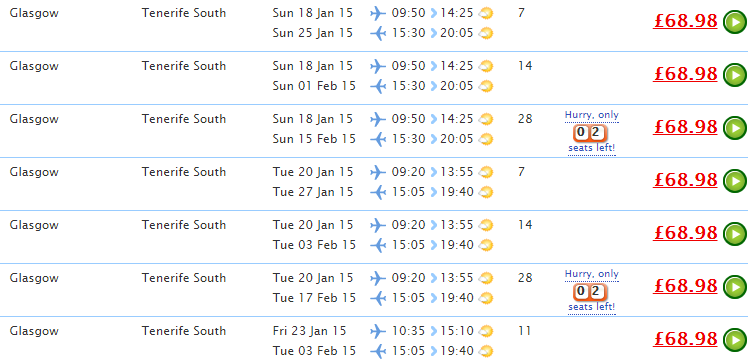Click green arrow for Sun 18 Jan 7-night flight
Screen dimensions: 751x364
pos(735,22)
